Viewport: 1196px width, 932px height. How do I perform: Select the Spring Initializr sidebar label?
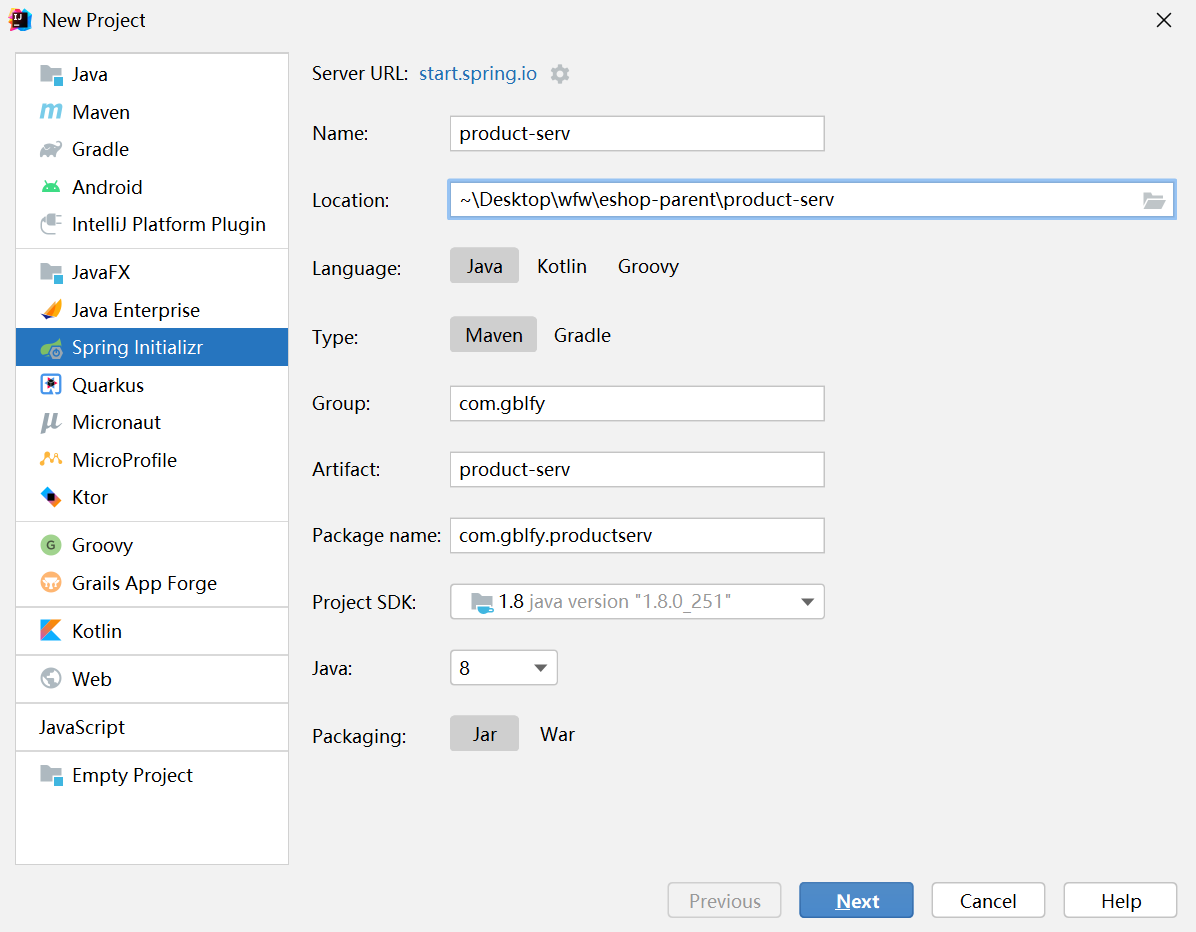click(137, 348)
